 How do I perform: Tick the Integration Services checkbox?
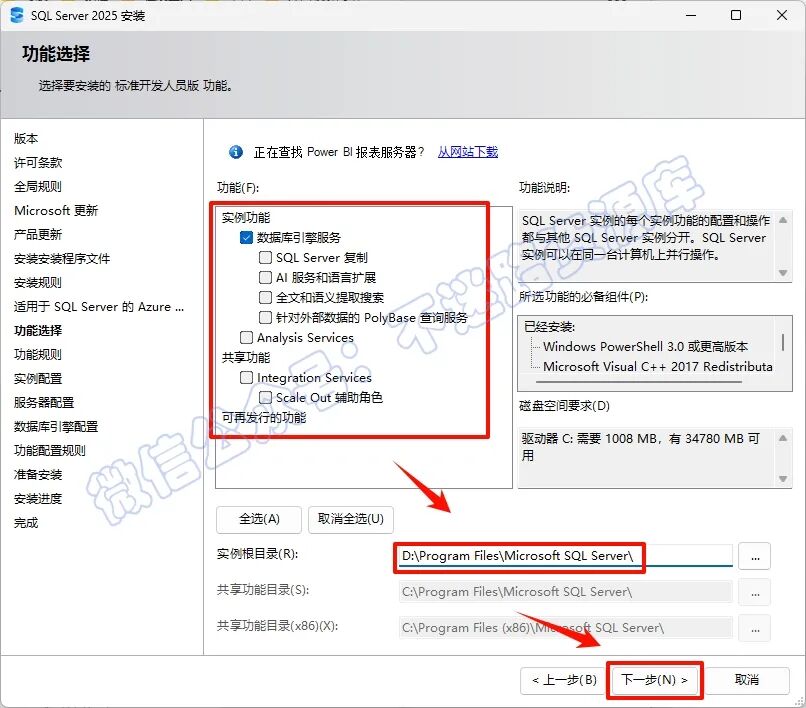tap(246, 377)
